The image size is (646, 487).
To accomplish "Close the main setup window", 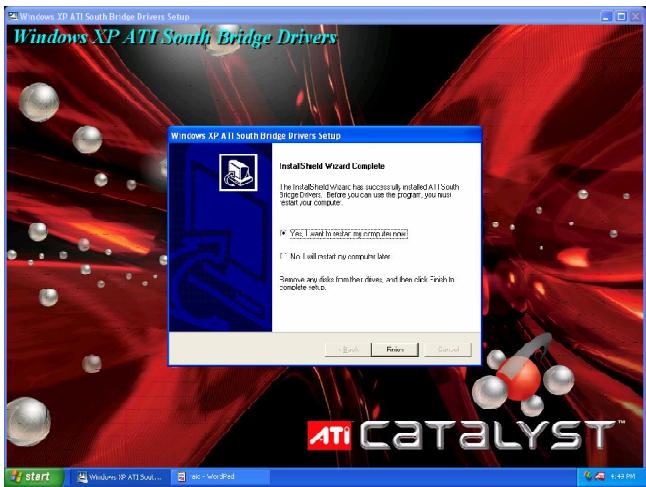I will [636, 16].
